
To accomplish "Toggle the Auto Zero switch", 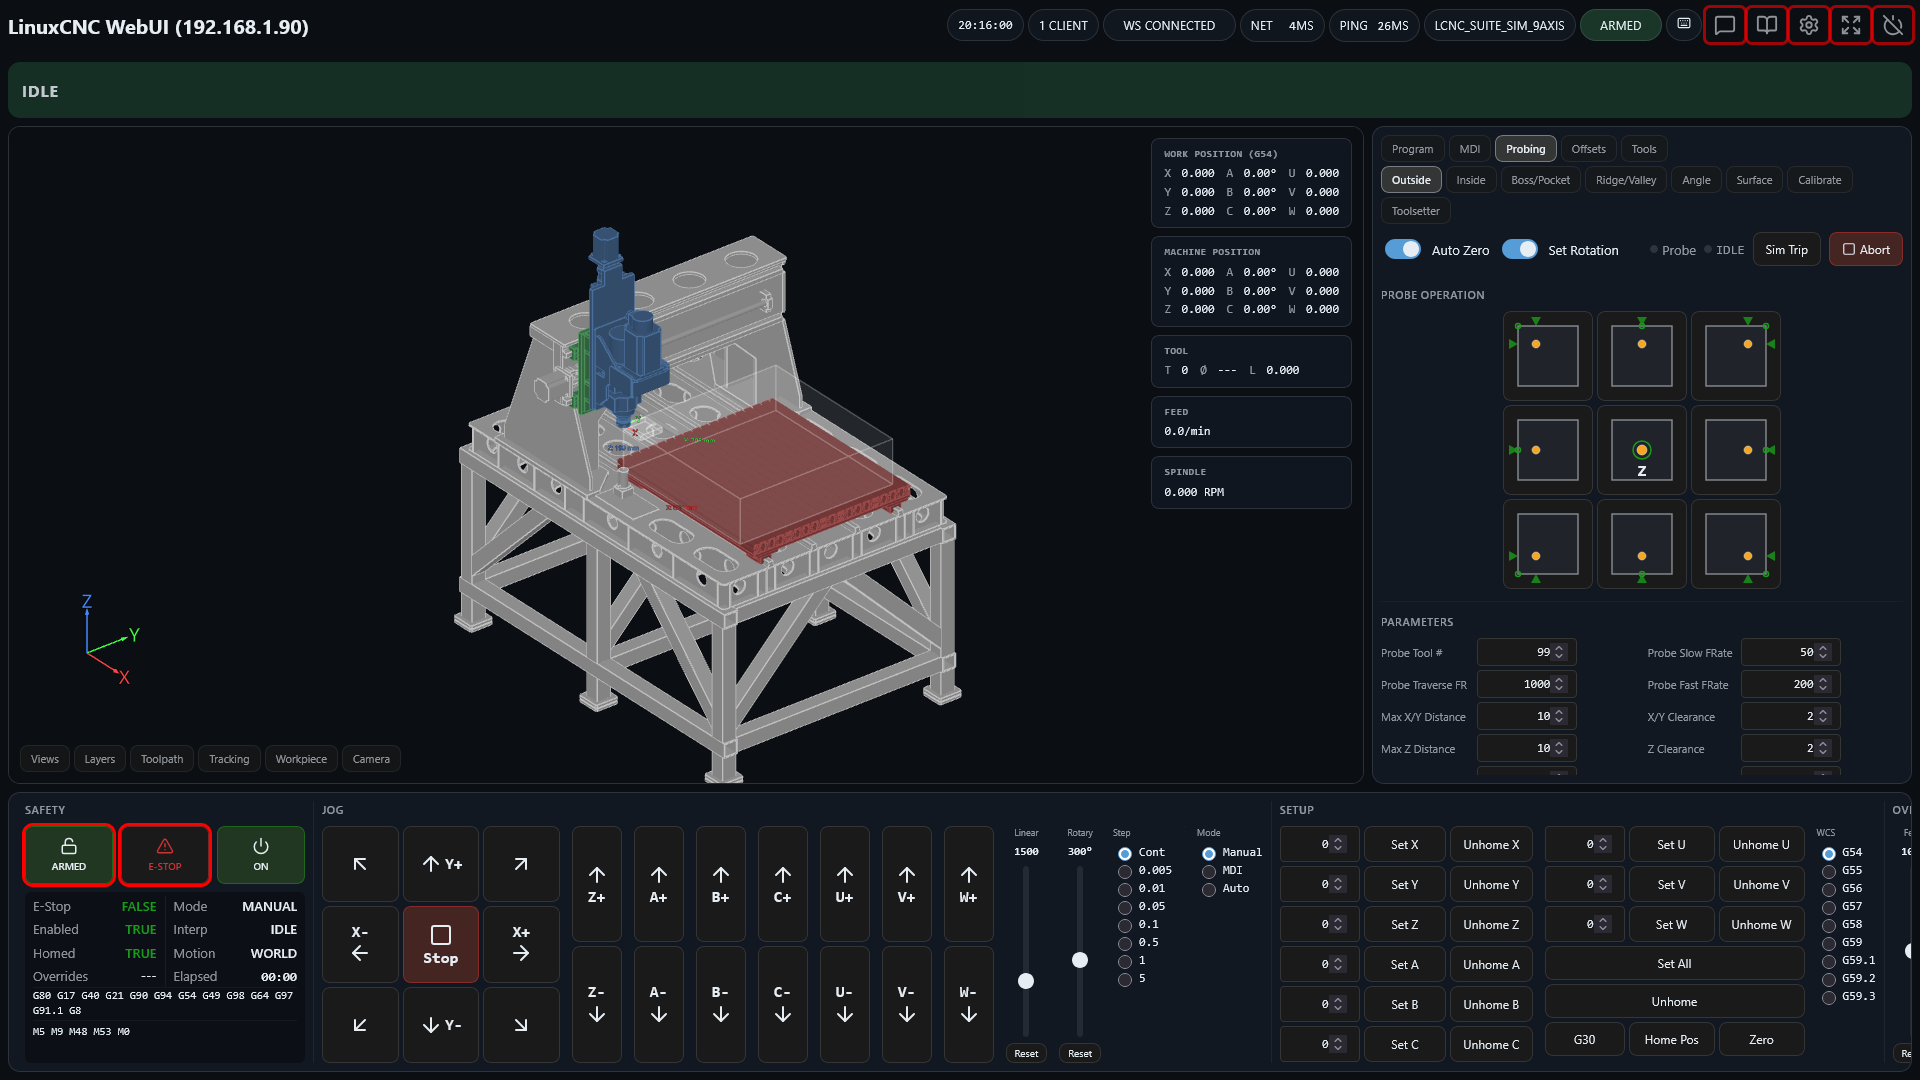I will coord(1402,250).
